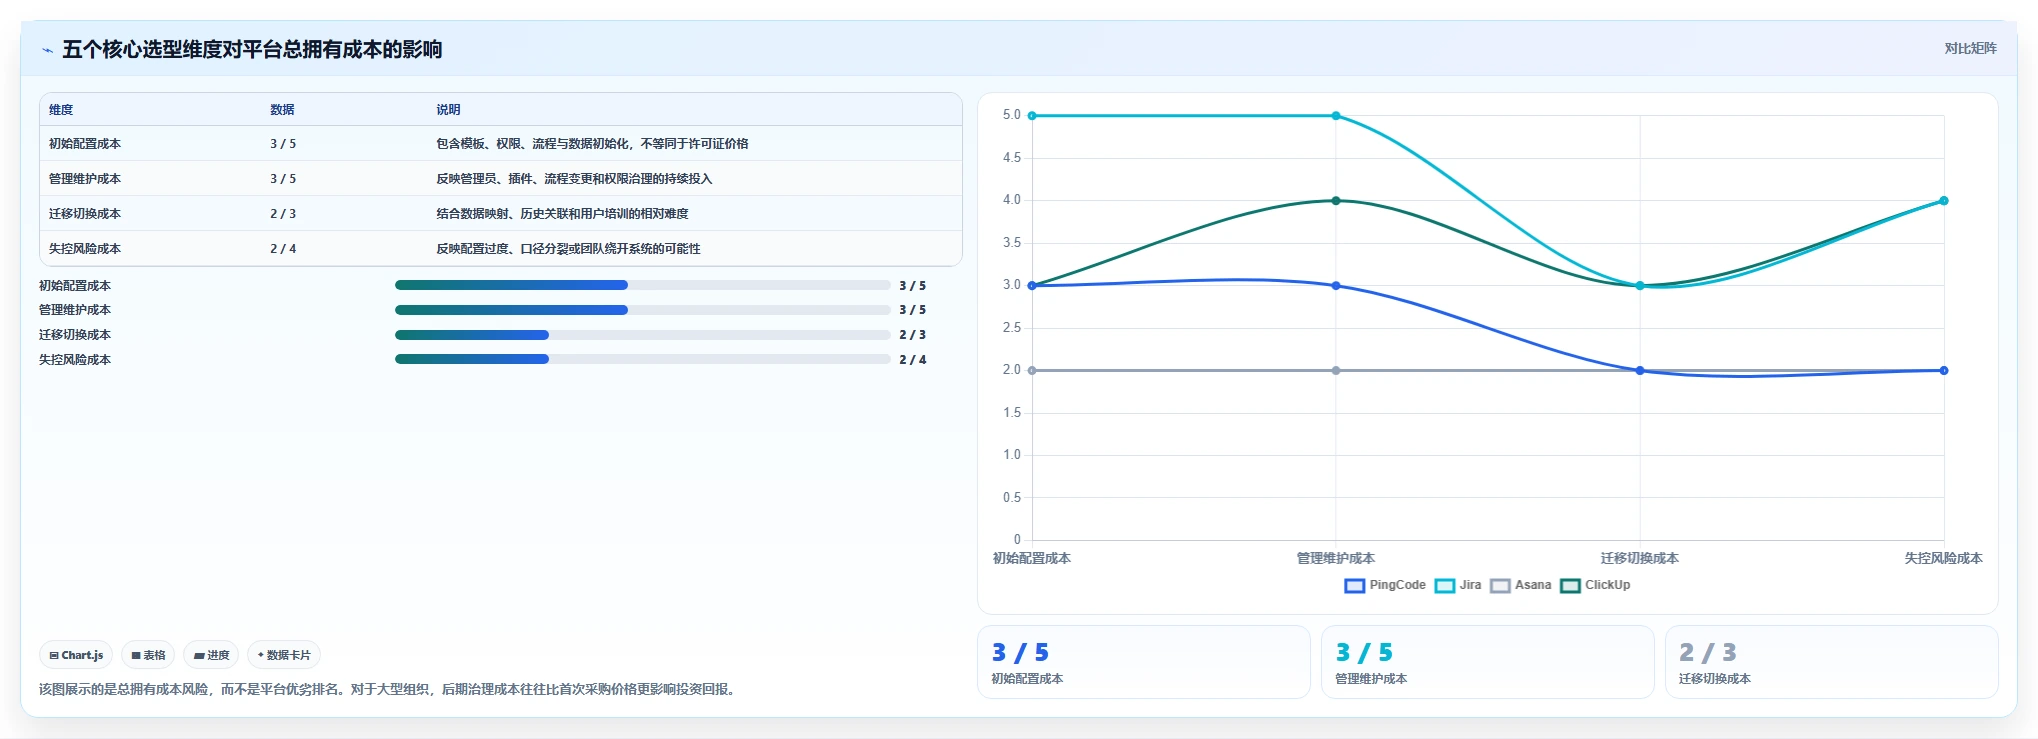Click the Jira data point at 5.0 for 初始配置成本
Screen dimensions: 2038x739
1032,116
